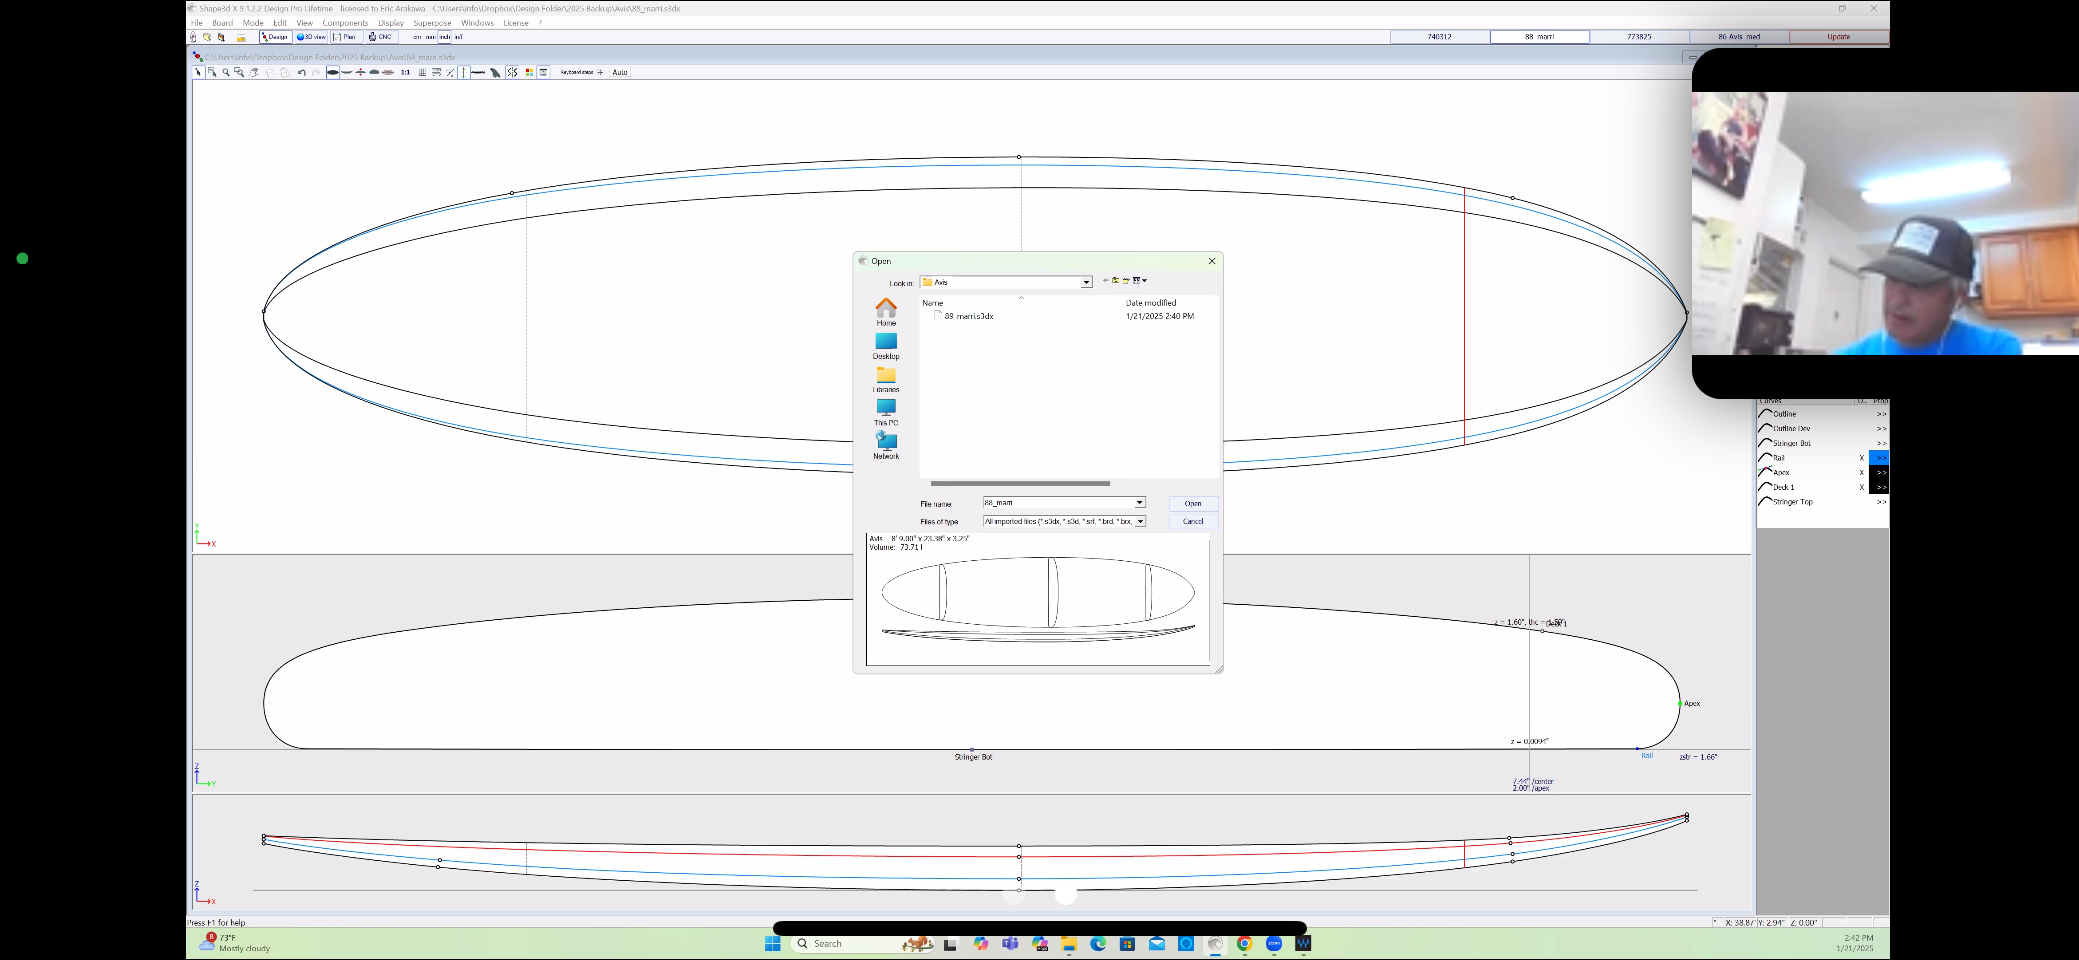Image resolution: width=2079 pixels, height=960 pixels.
Task: Expand the Look in folder dropdown
Action: click(1086, 283)
